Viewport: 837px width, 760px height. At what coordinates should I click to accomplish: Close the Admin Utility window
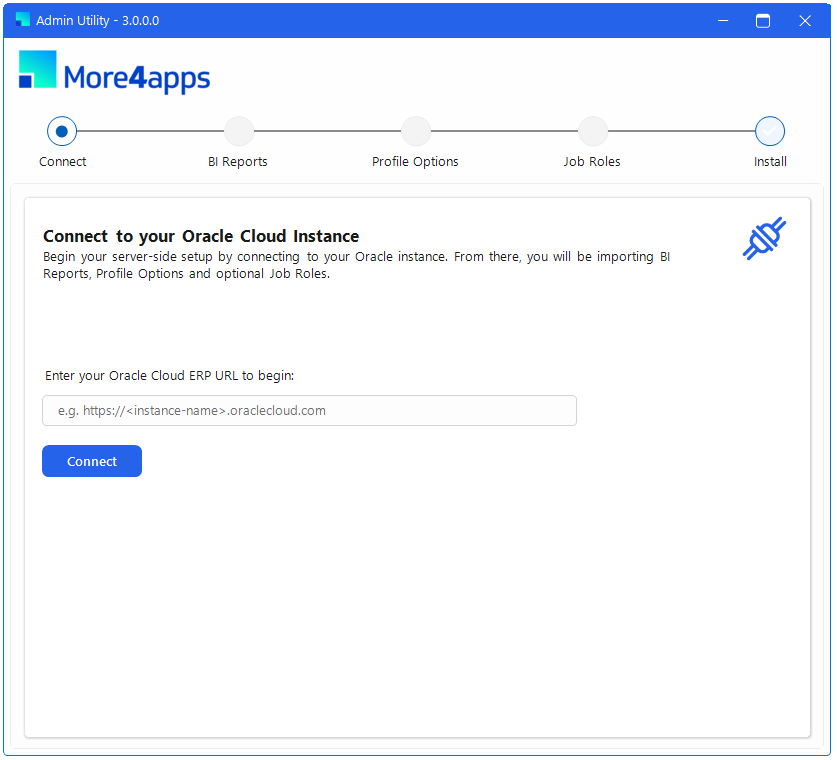(805, 21)
